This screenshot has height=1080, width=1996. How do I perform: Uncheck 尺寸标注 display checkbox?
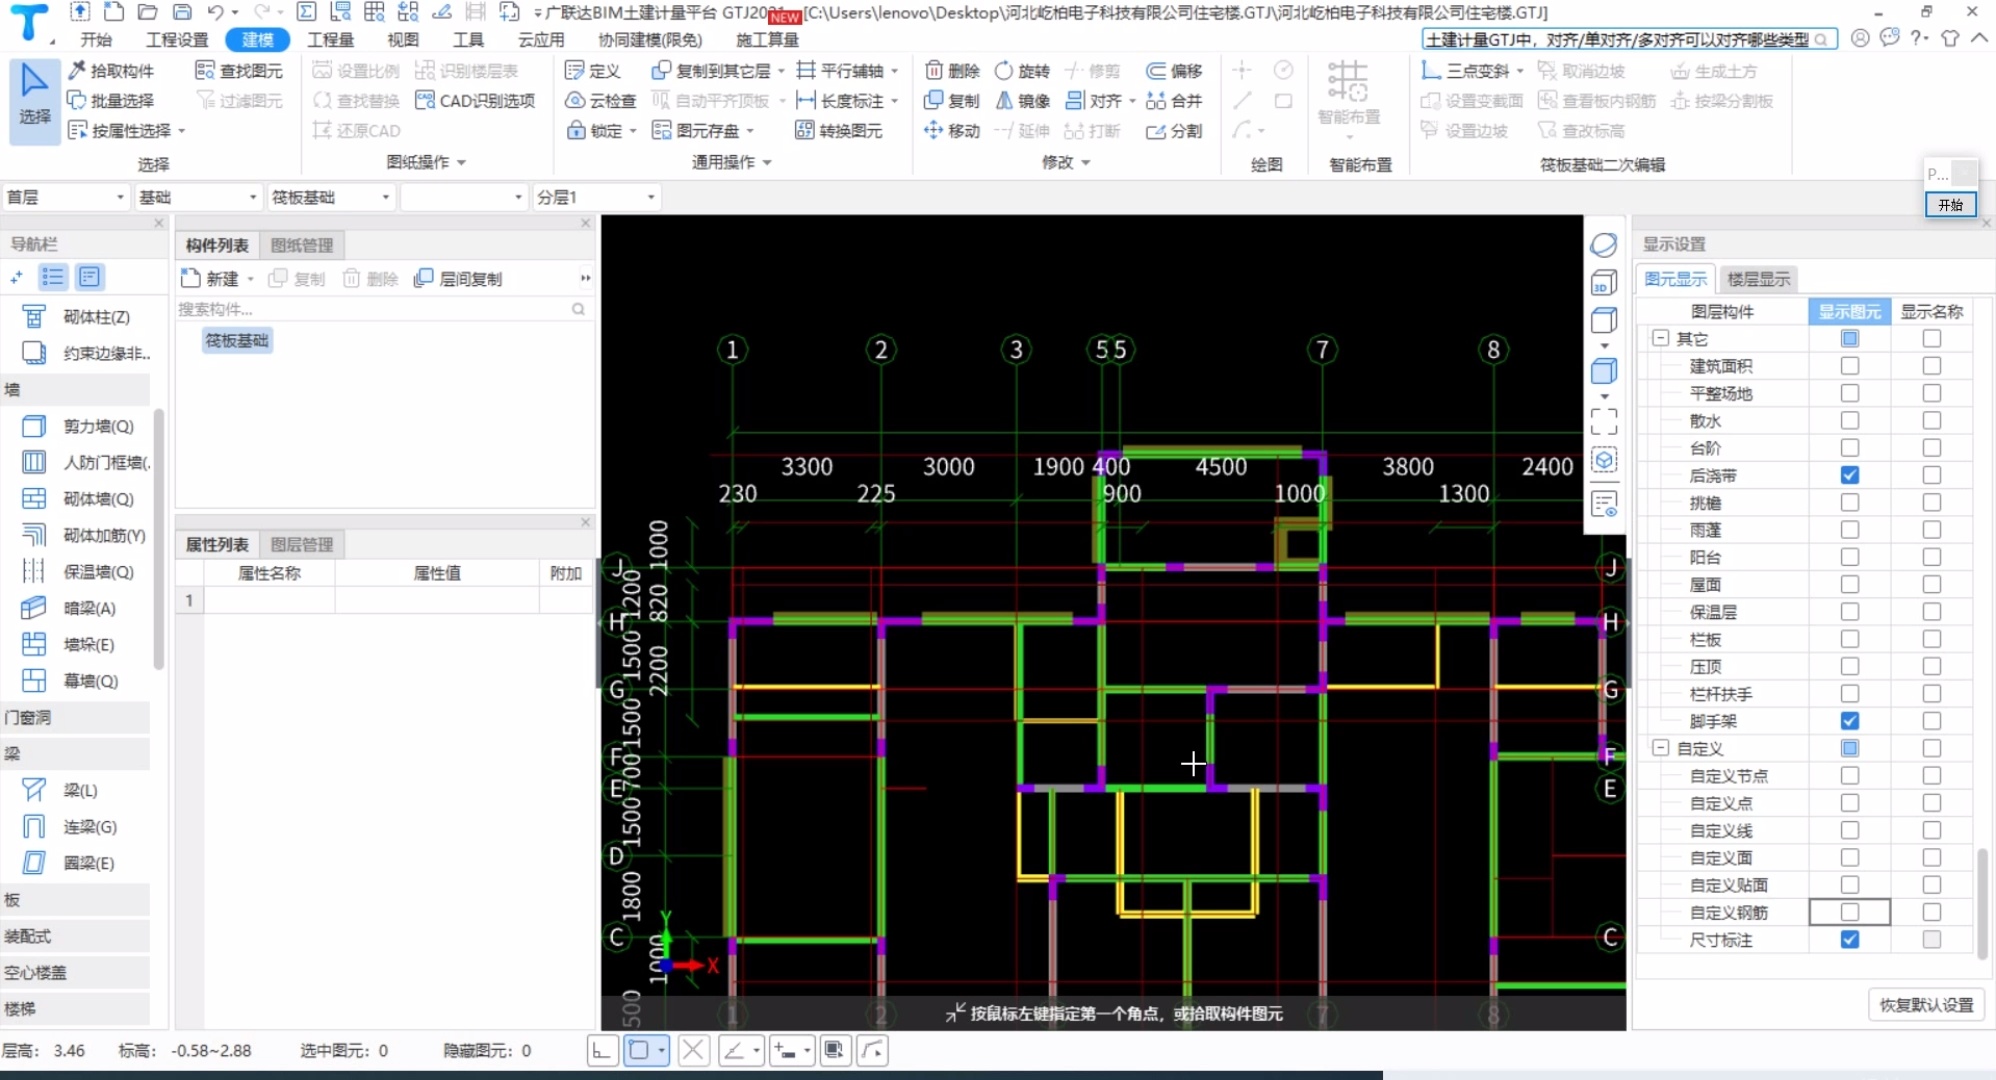(1849, 940)
